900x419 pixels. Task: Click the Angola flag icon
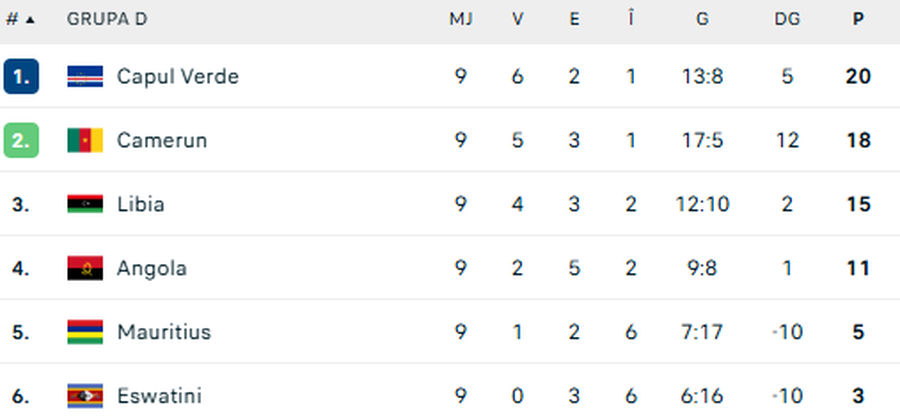pos(85,268)
